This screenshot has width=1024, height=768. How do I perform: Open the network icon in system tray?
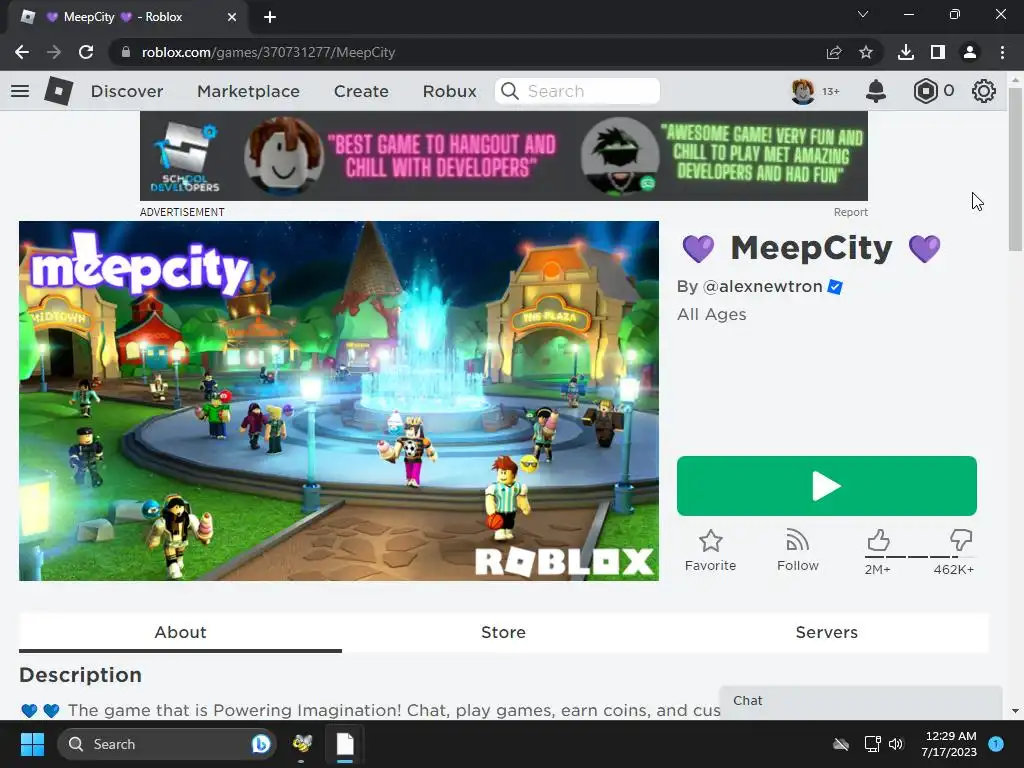click(x=872, y=744)
